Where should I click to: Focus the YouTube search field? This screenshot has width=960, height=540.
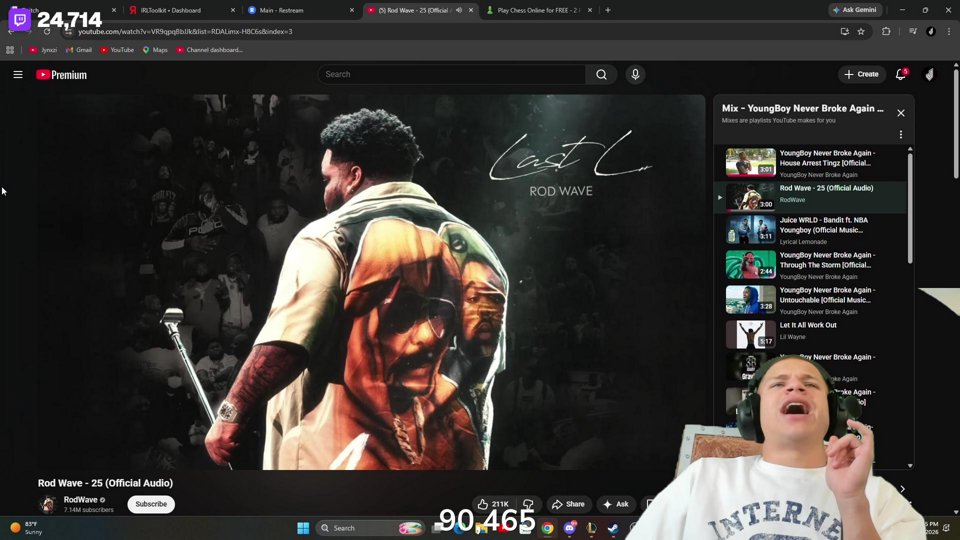point(451,75)
